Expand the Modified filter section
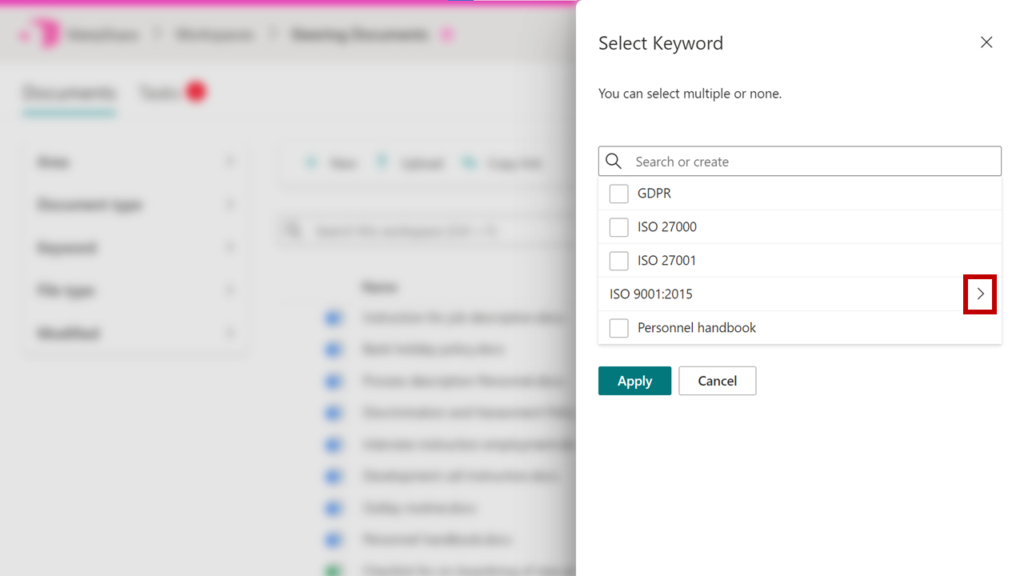The width and height of the screenshot is (1024, 576). click(230, 334)
